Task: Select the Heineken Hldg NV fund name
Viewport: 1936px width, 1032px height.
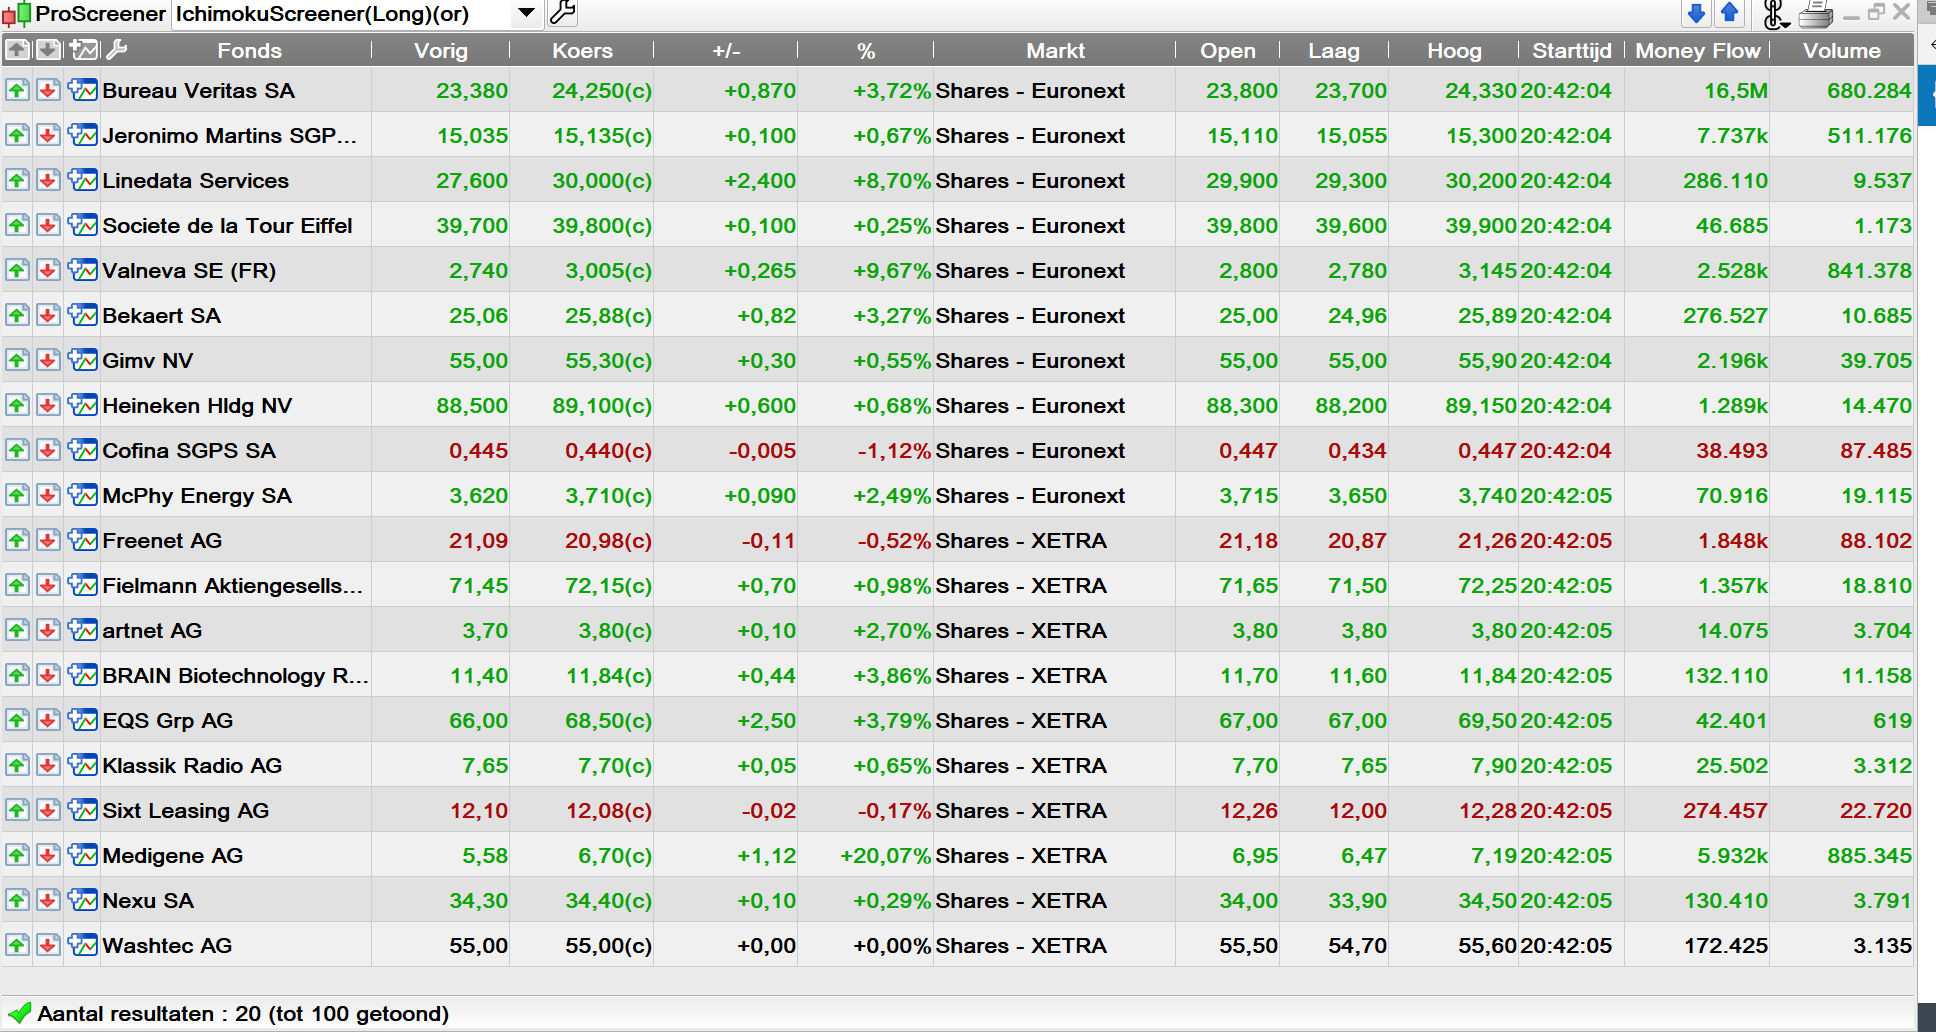Action: [x=198, y=406]
